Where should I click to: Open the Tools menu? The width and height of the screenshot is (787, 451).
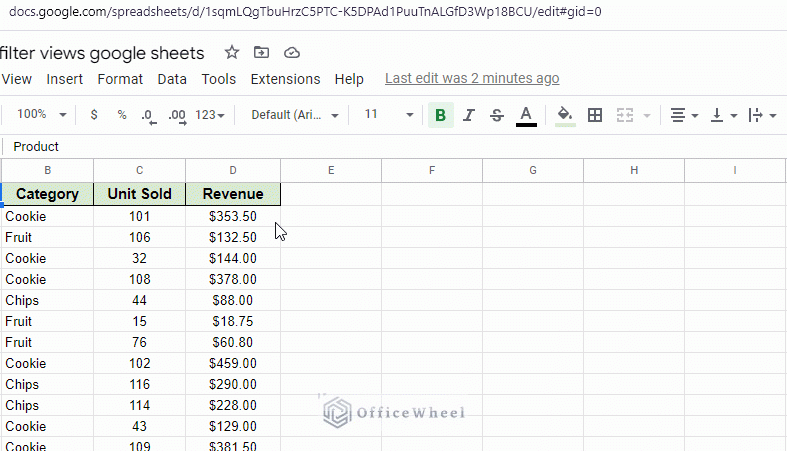[218, 79]
